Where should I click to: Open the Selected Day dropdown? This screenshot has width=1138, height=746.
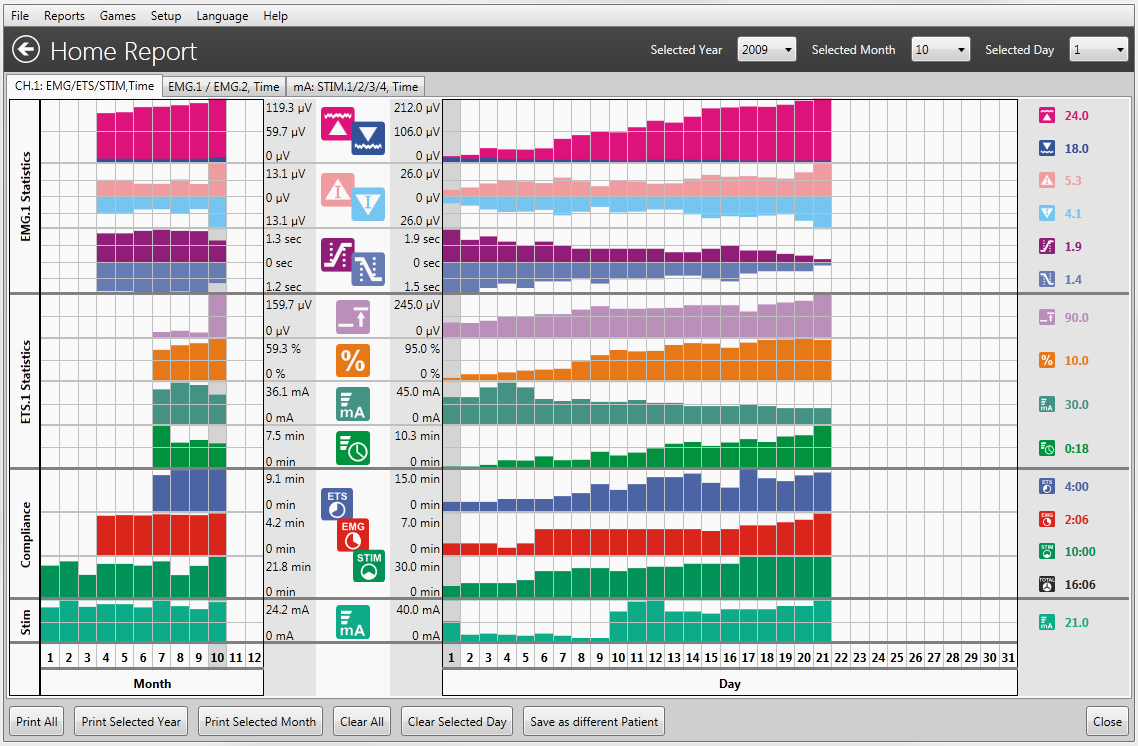1098,49
